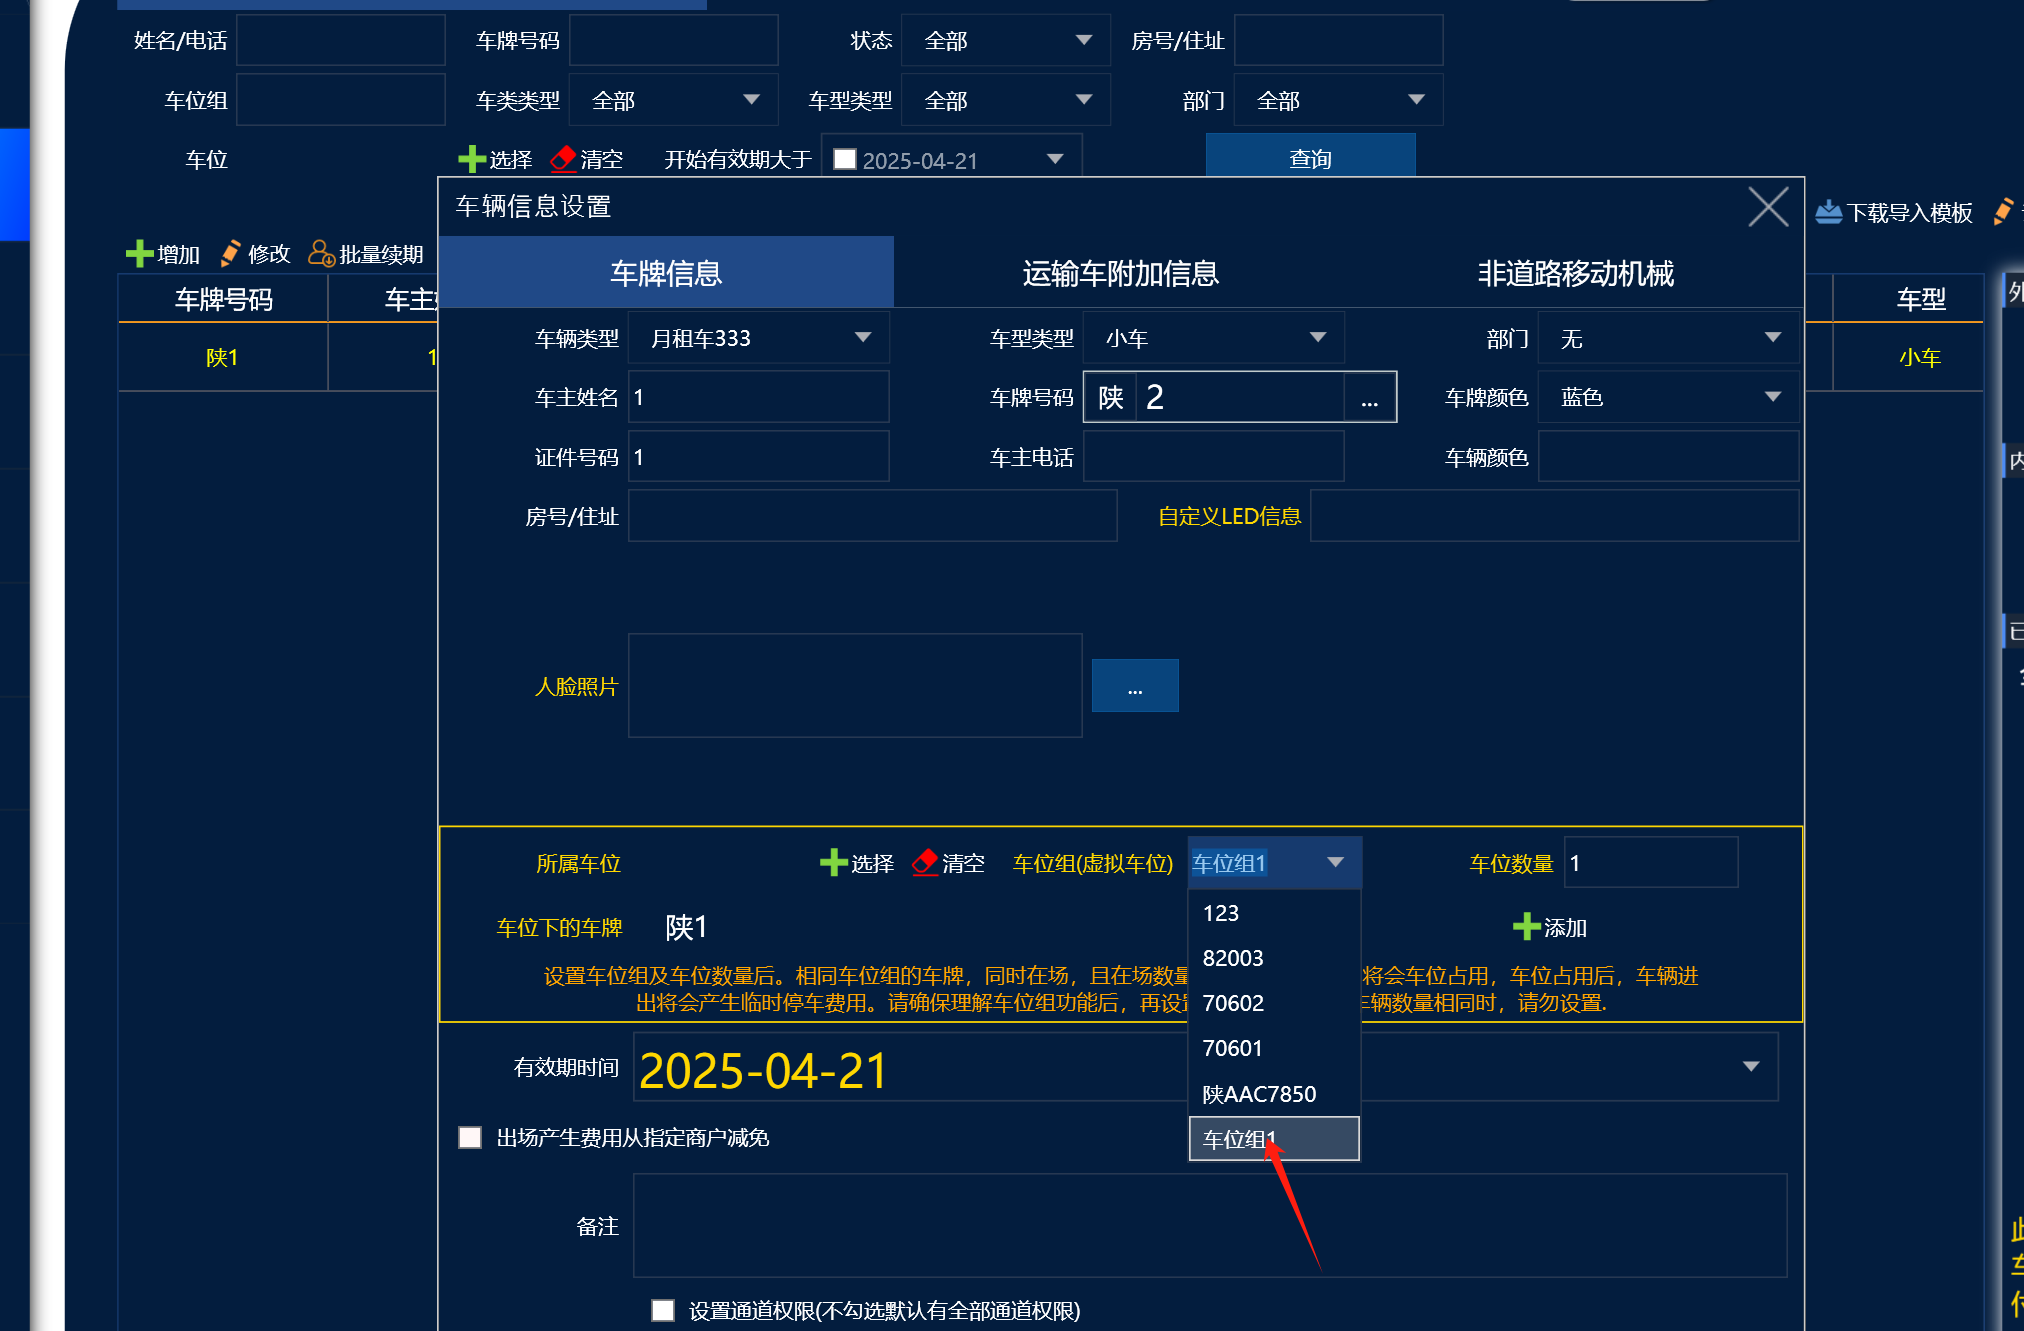Click 姓名/电话 search input field
2024x1331 pixels.
(x=340, y=40)
